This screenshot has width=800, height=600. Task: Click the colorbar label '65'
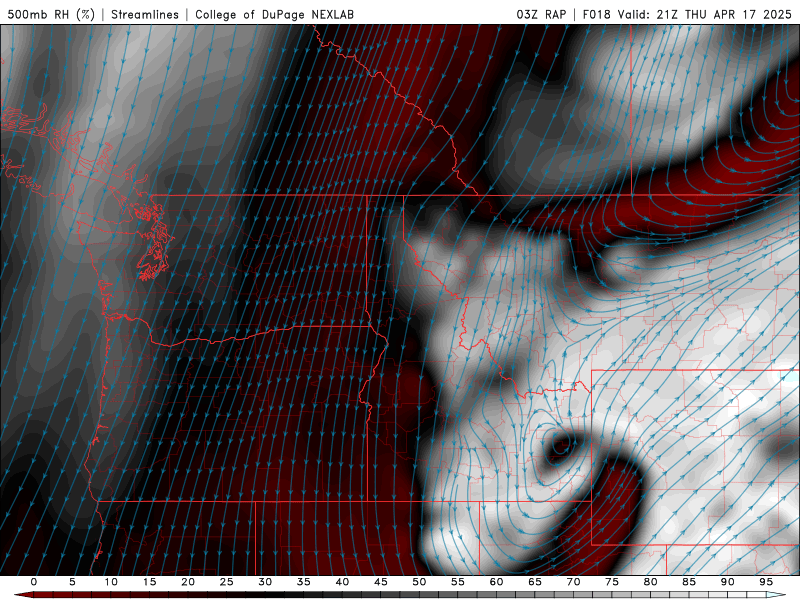pyautogui.click(x=535, y=582)
